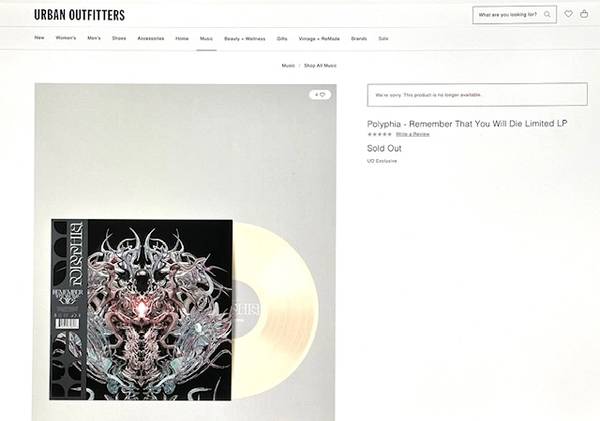Open the wishlist heart icon in header

click(x=568, y=14)
